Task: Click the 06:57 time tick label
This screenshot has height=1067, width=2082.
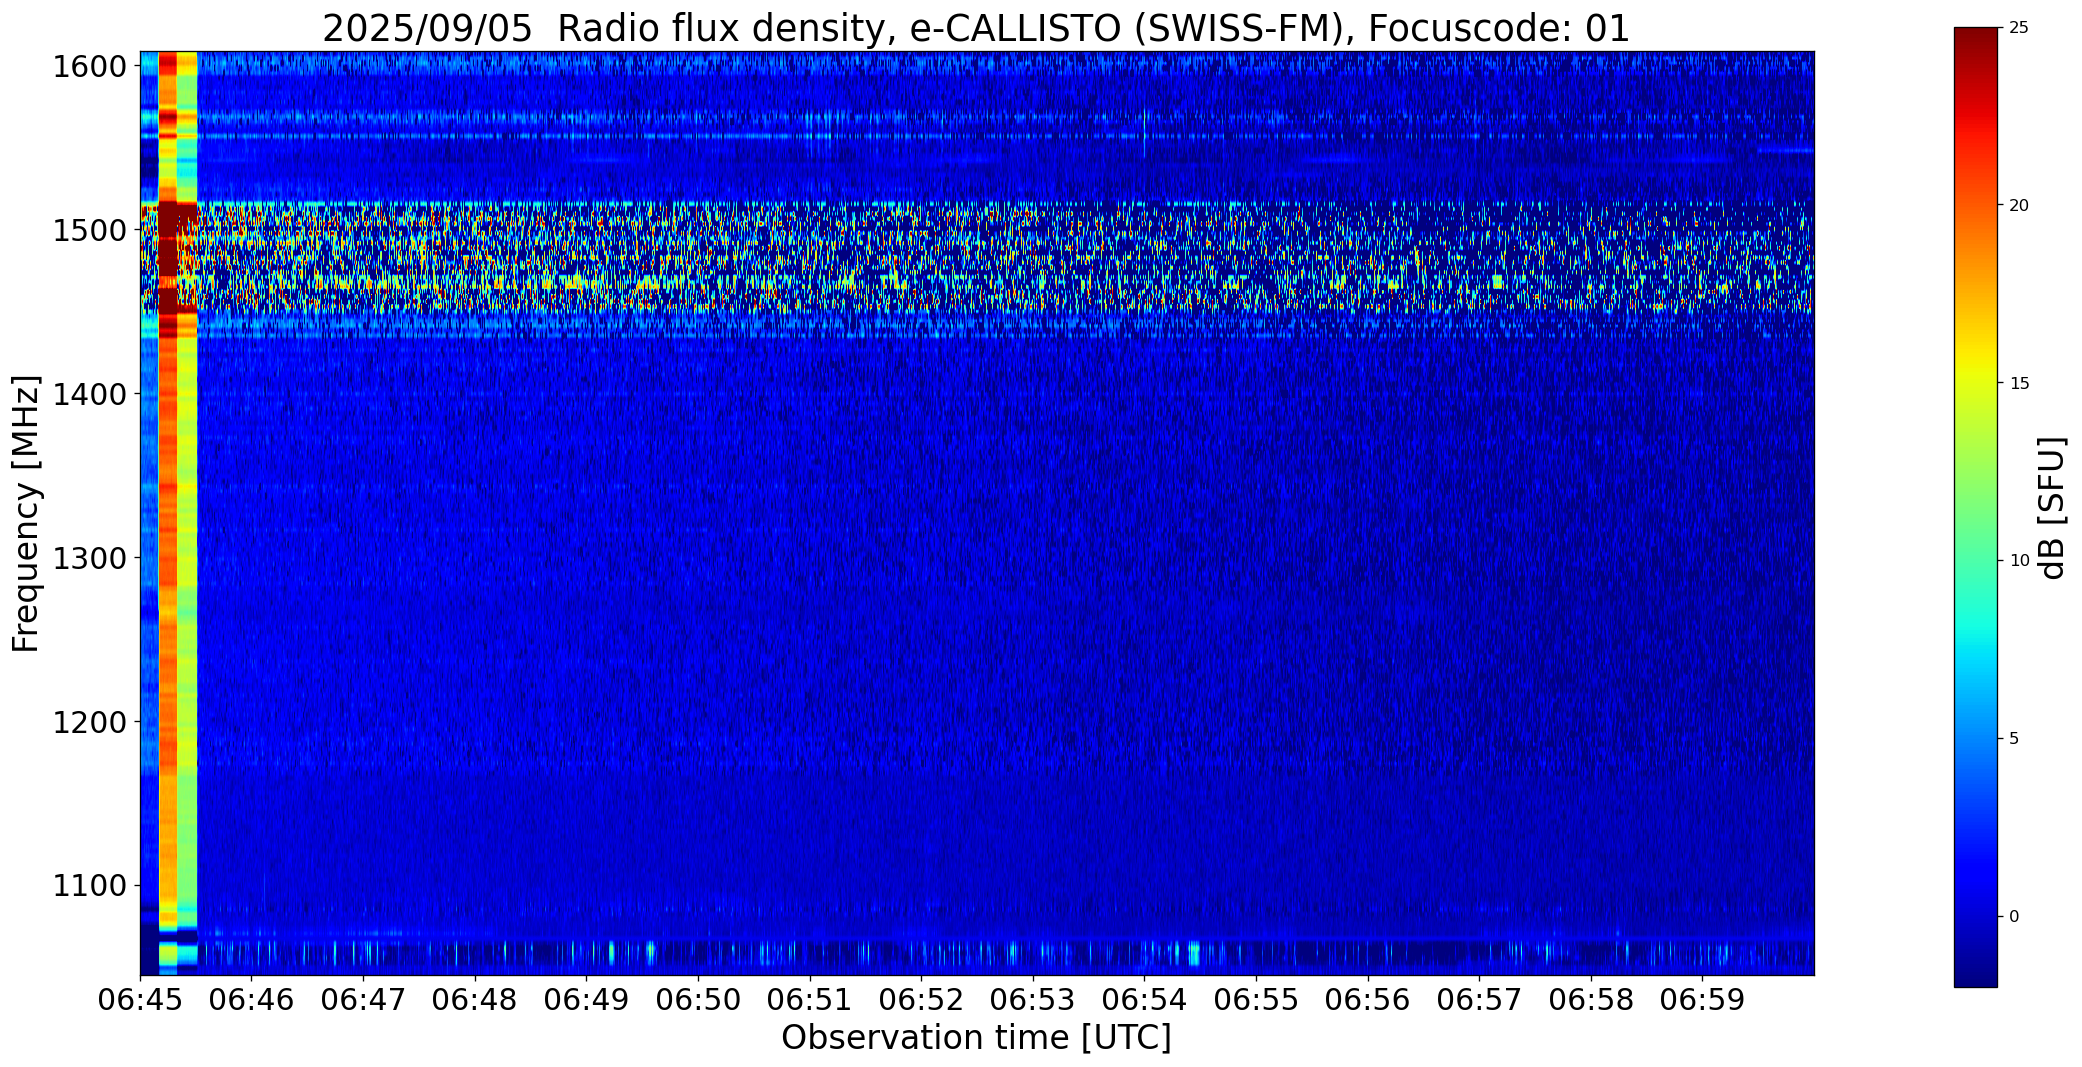Action: [x=1479, y=999]
